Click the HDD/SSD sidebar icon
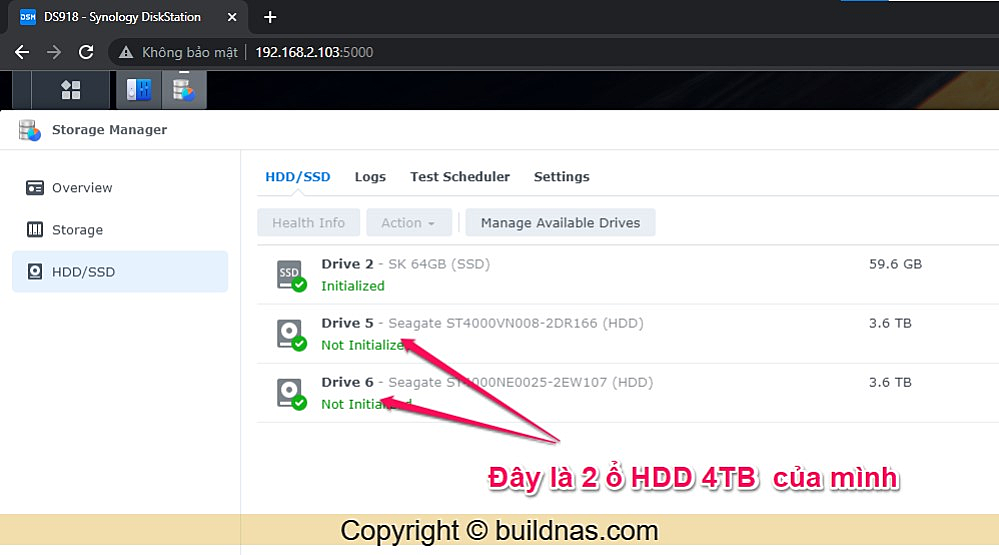This screenshot has height=555, width=999. click(34, 271)
